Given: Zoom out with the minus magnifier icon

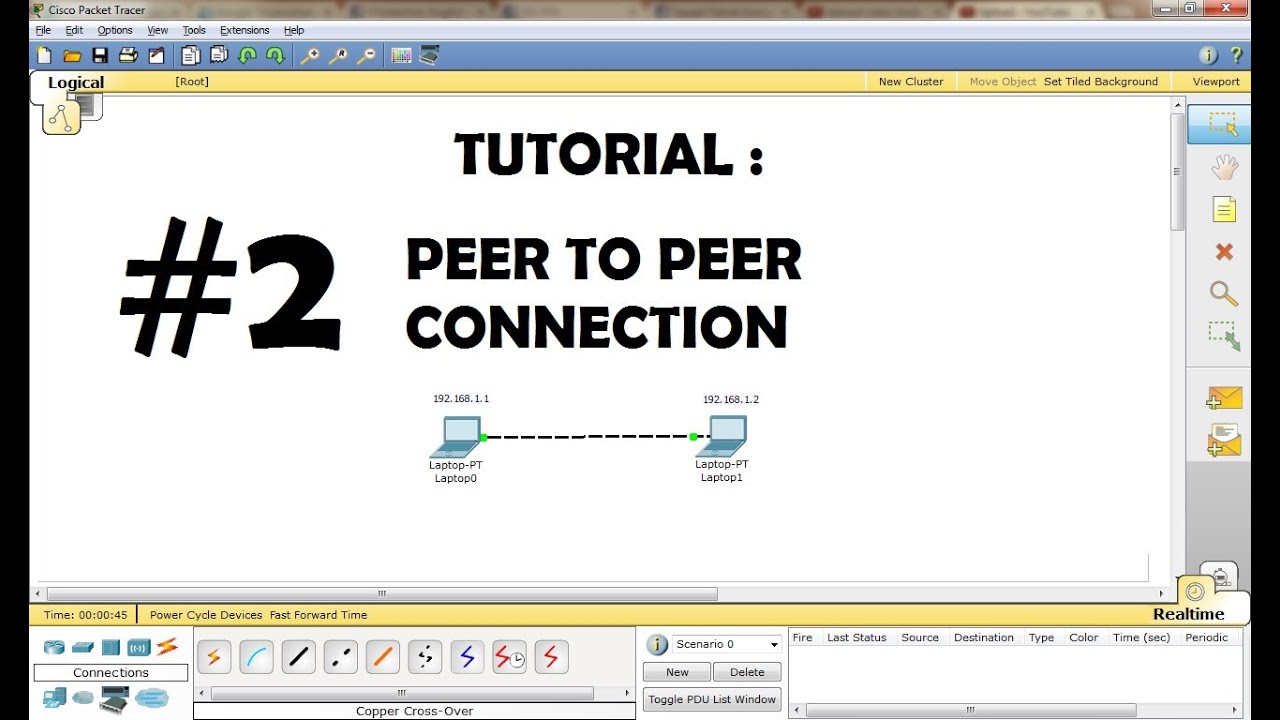Looking at the screenshot, I should pos(366,56).
